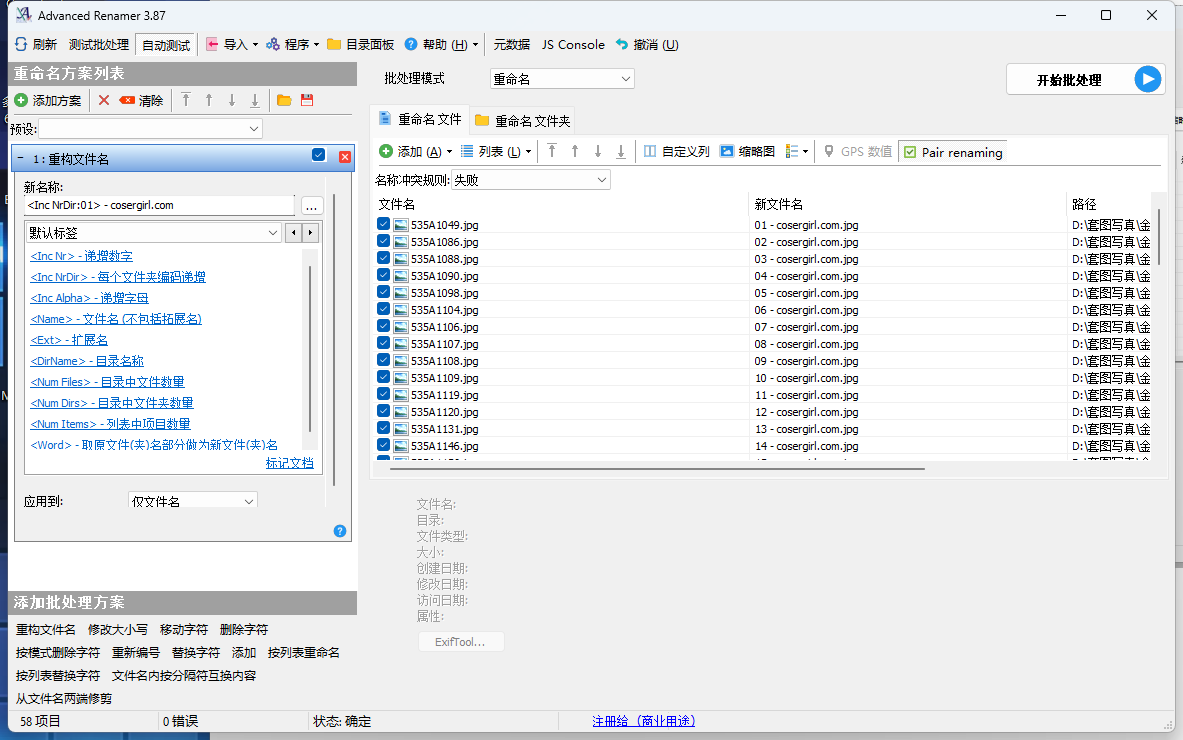The width and height of the screenshot is (1183, 740).
Task: Uncheck the file 535A1049.jpg checkbox
Action: [384, 225]
